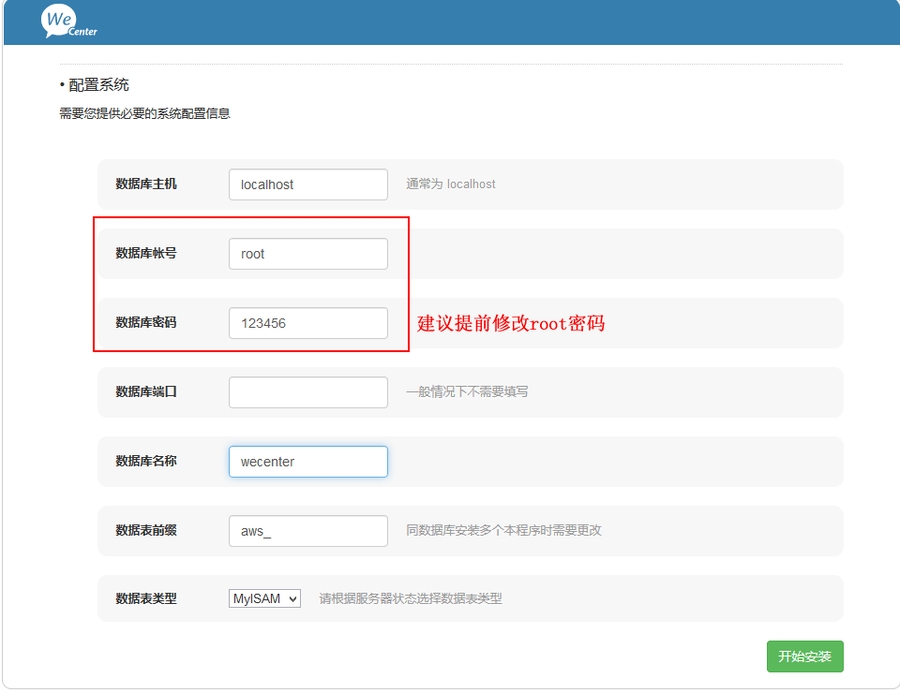Screen dimensions: 900x693
Task: Click the red 建议提前修改root密码 annotation
Action: (x=510, y=323)
